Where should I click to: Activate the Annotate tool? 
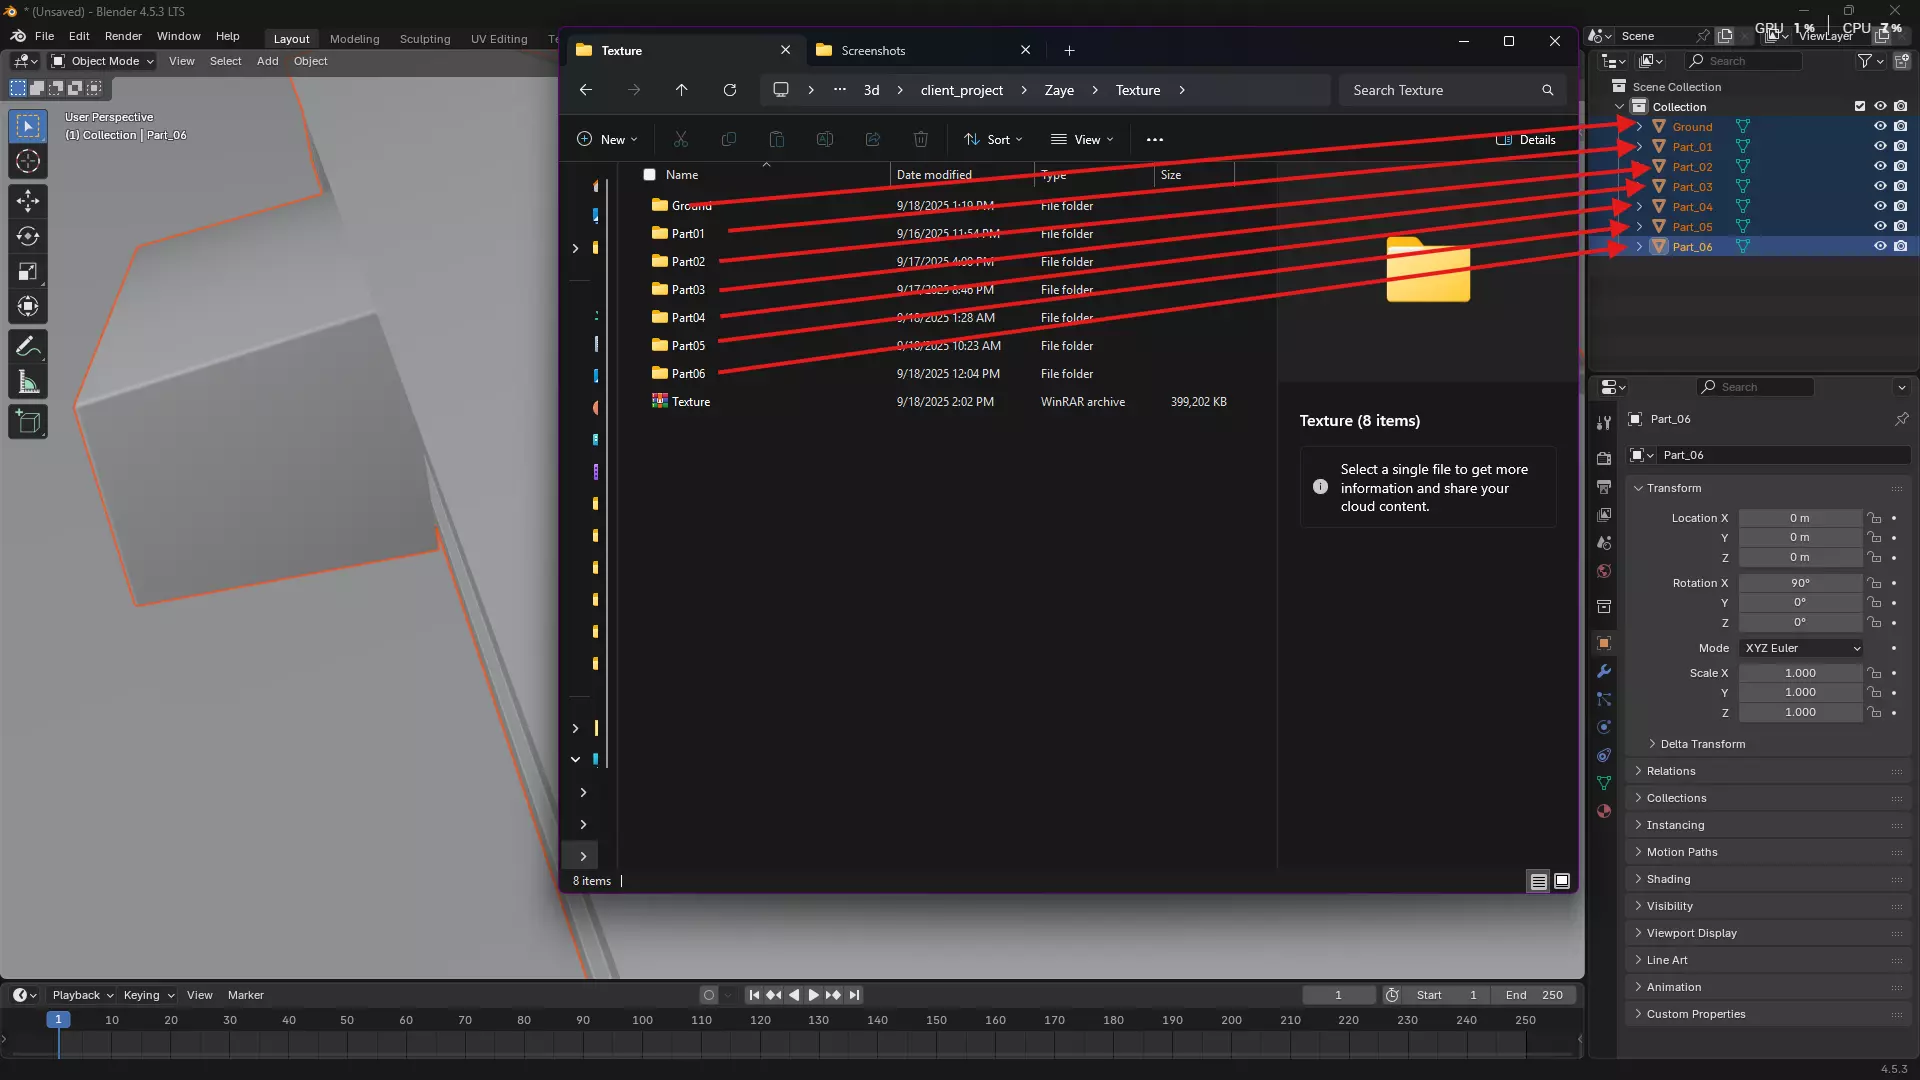click(28, 347)
